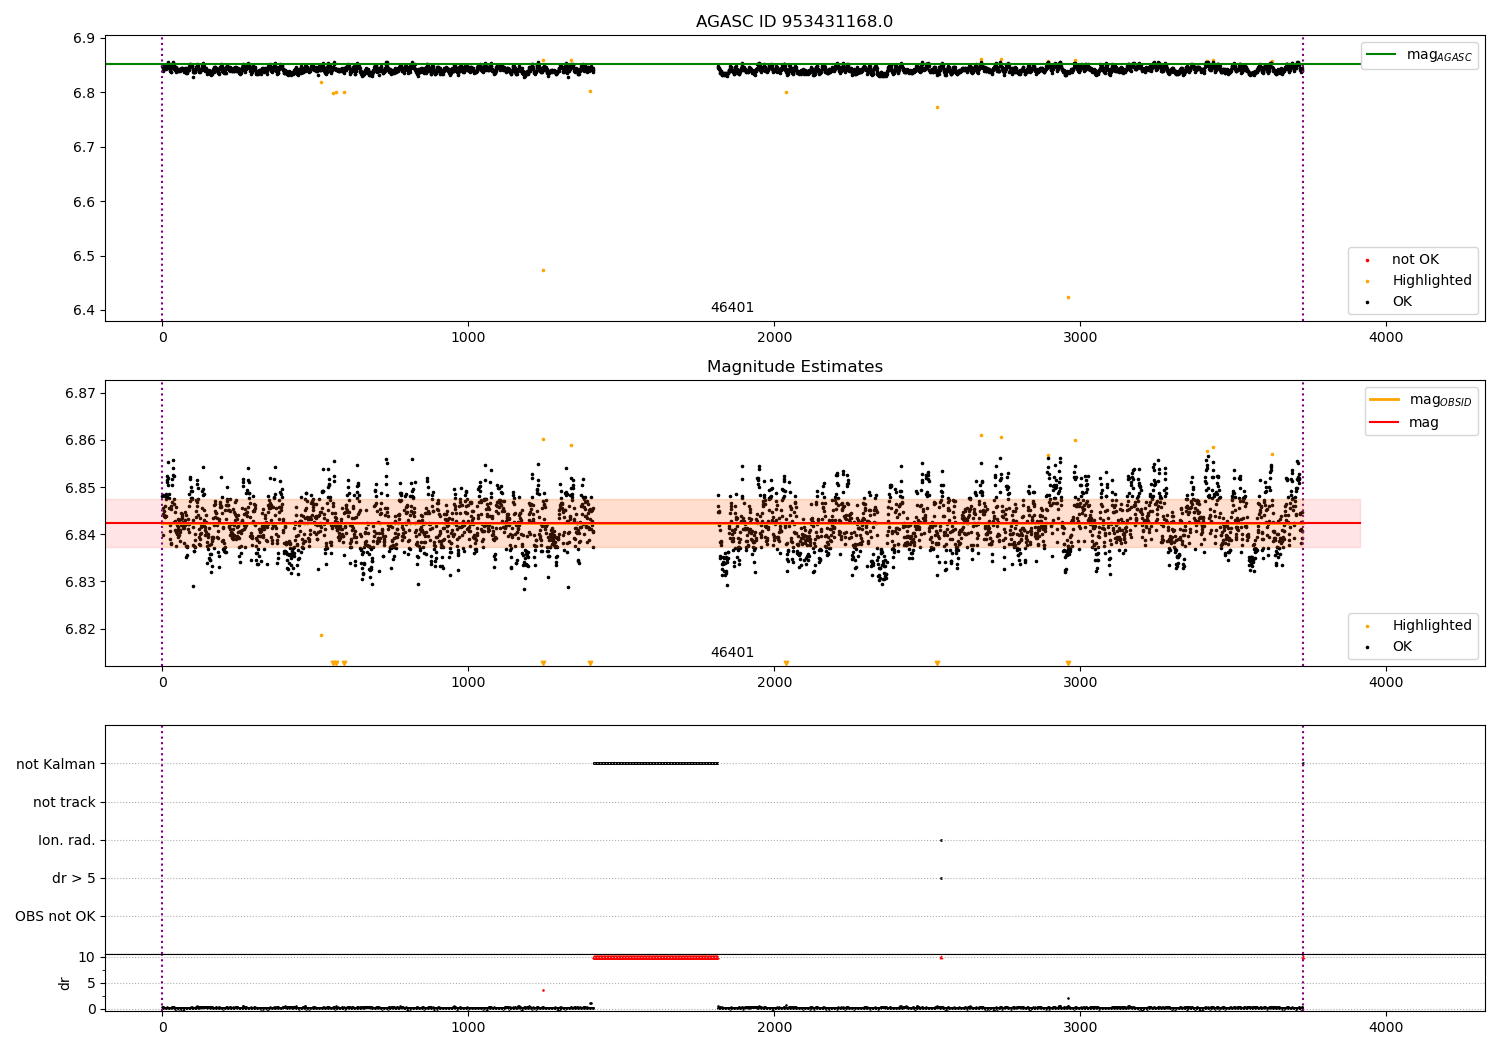Click the 3000 x-axis tick of bottom plot
The width and height of the screenshot is (1500, 1050).
1080,1027
